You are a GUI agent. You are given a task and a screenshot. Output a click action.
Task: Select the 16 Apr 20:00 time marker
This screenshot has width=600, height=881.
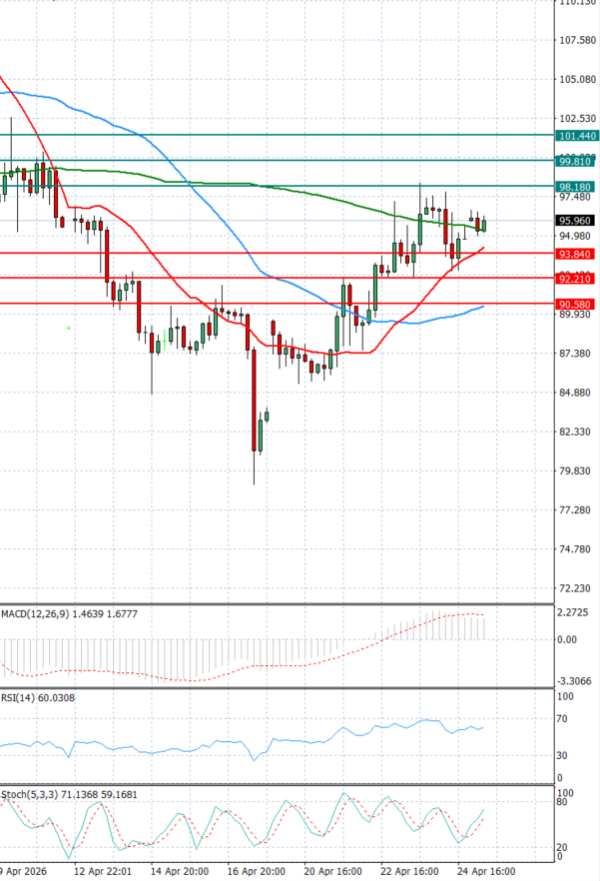256,870
